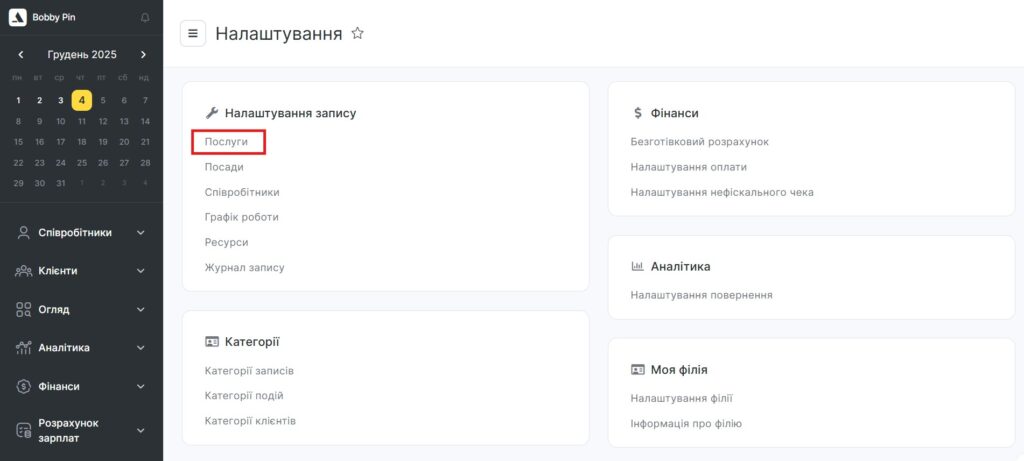
Task: Go to previous month in calendar
Action: [x=21, y=55]
